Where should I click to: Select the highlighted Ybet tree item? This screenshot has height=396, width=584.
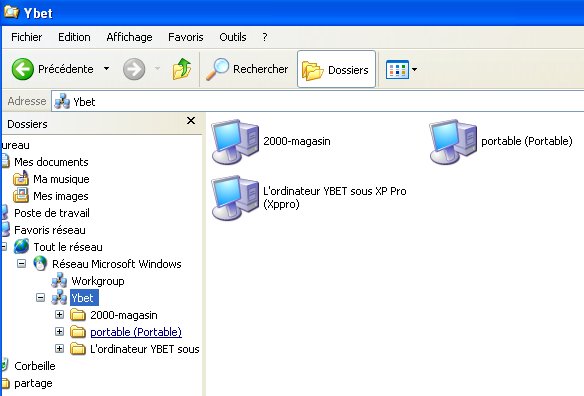pos(84,298)
